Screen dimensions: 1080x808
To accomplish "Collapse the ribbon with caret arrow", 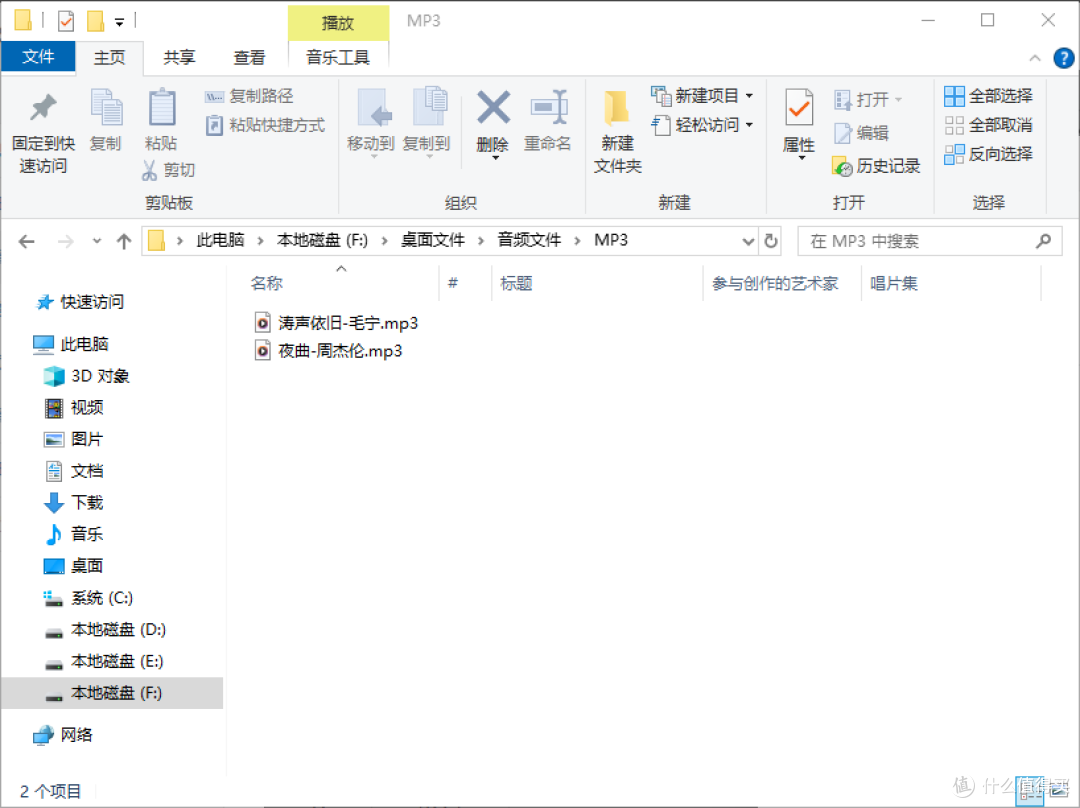I will (1035, 59).
